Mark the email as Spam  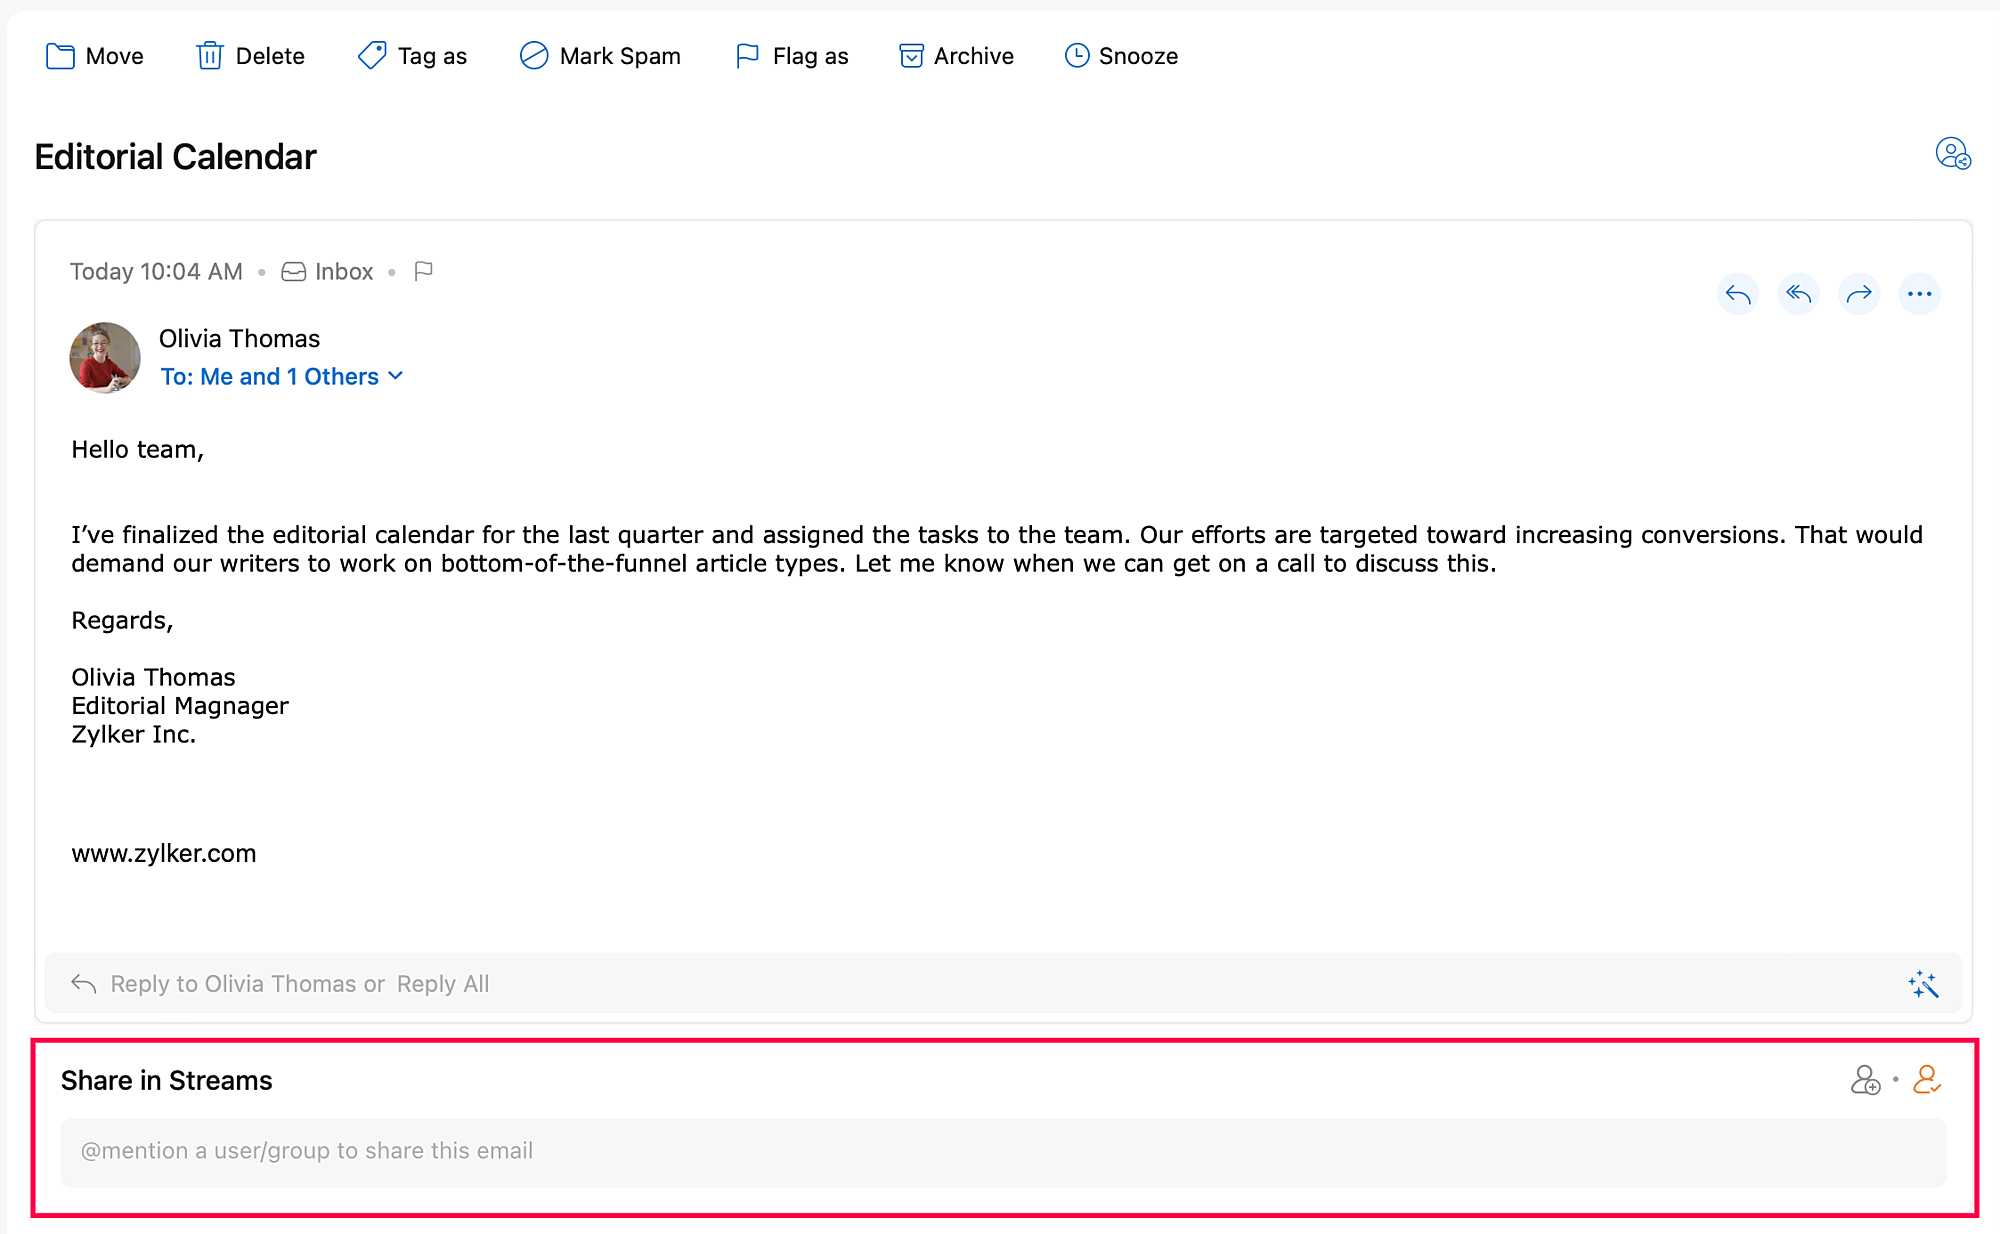pos(600,56)
